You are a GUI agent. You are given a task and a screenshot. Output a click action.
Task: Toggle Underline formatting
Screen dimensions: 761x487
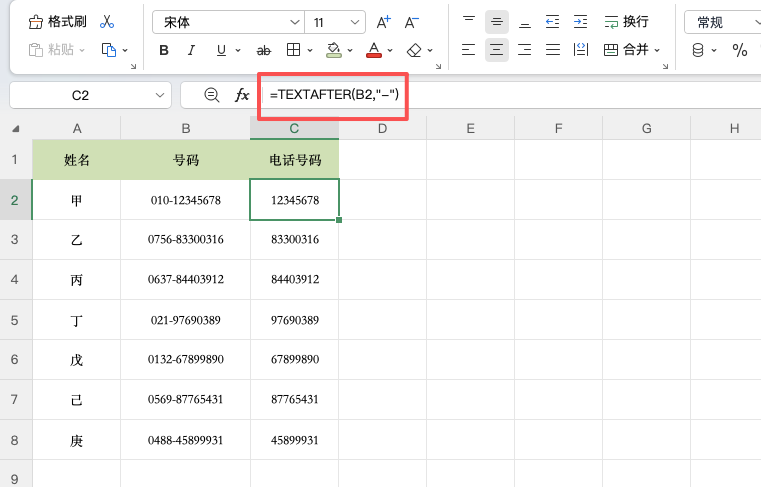pyautogui.click(x=221, y=50)
